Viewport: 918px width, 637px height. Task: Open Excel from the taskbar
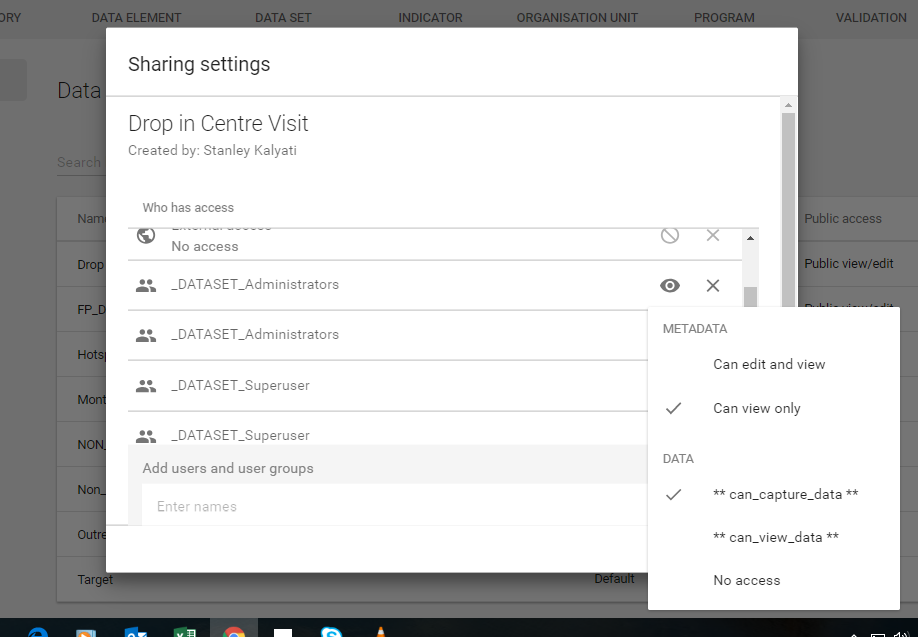click(x=185, y=630)
